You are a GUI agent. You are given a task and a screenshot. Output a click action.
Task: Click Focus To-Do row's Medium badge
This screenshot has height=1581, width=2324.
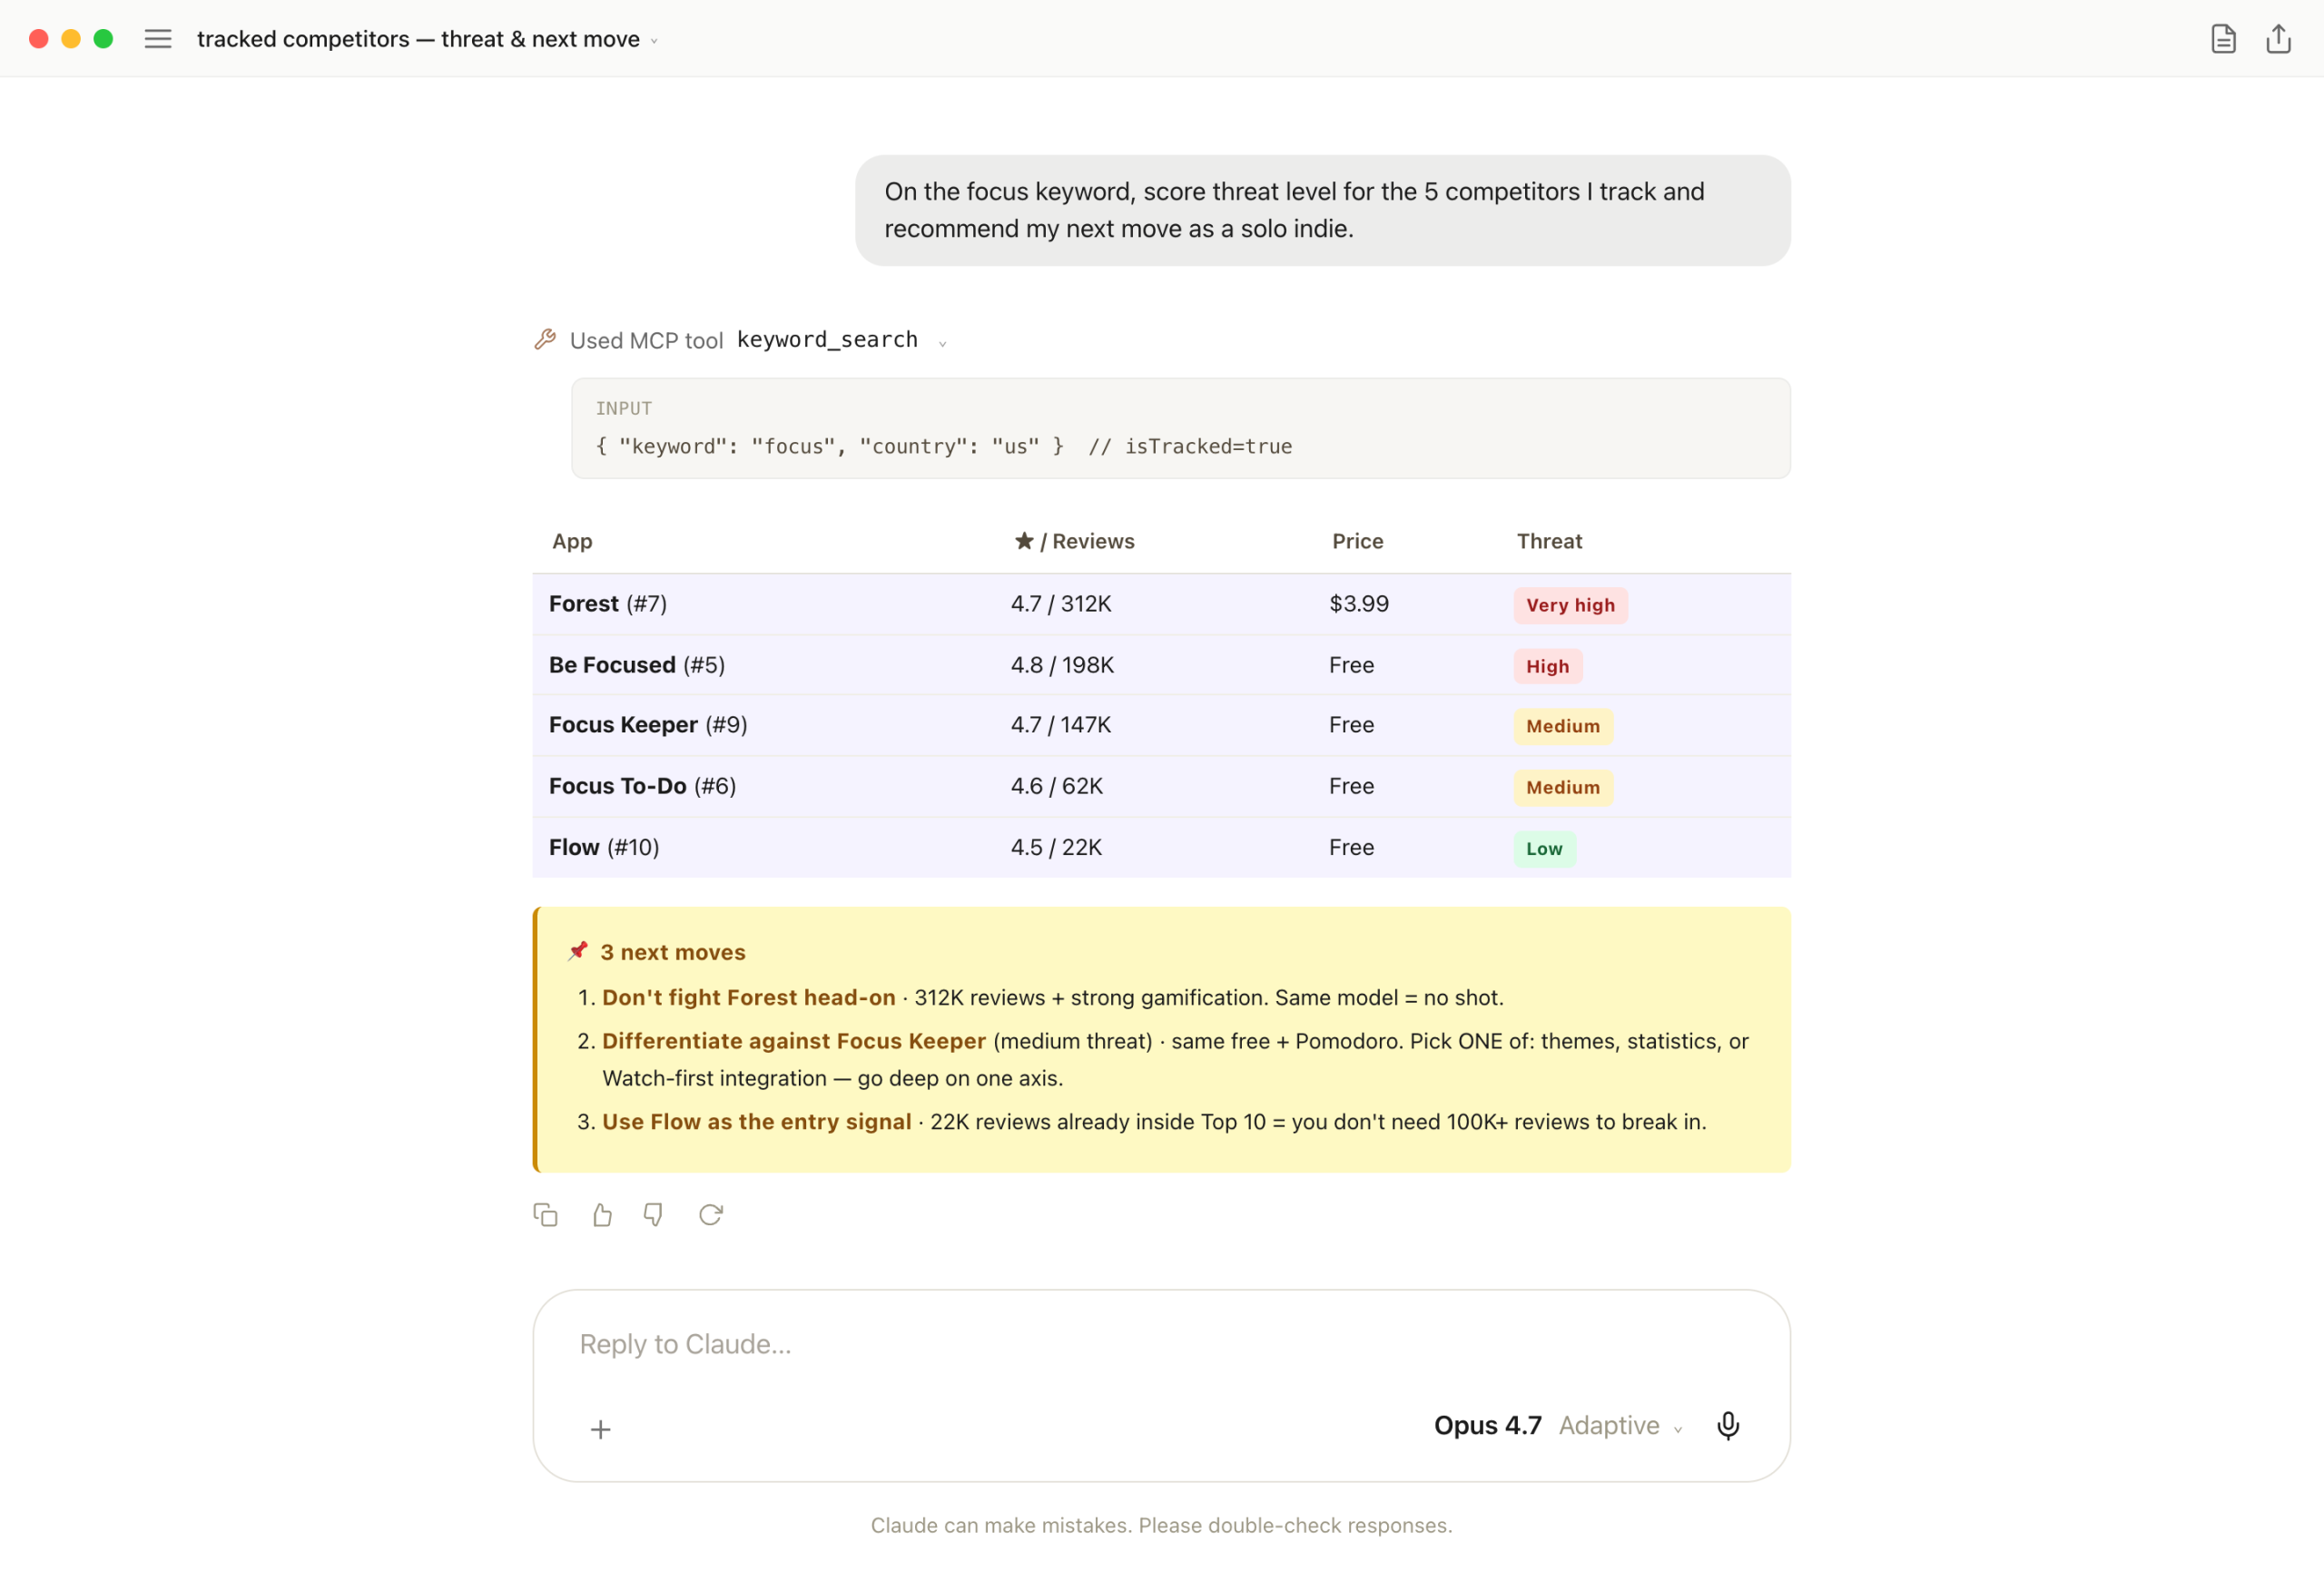(1562, 787)
